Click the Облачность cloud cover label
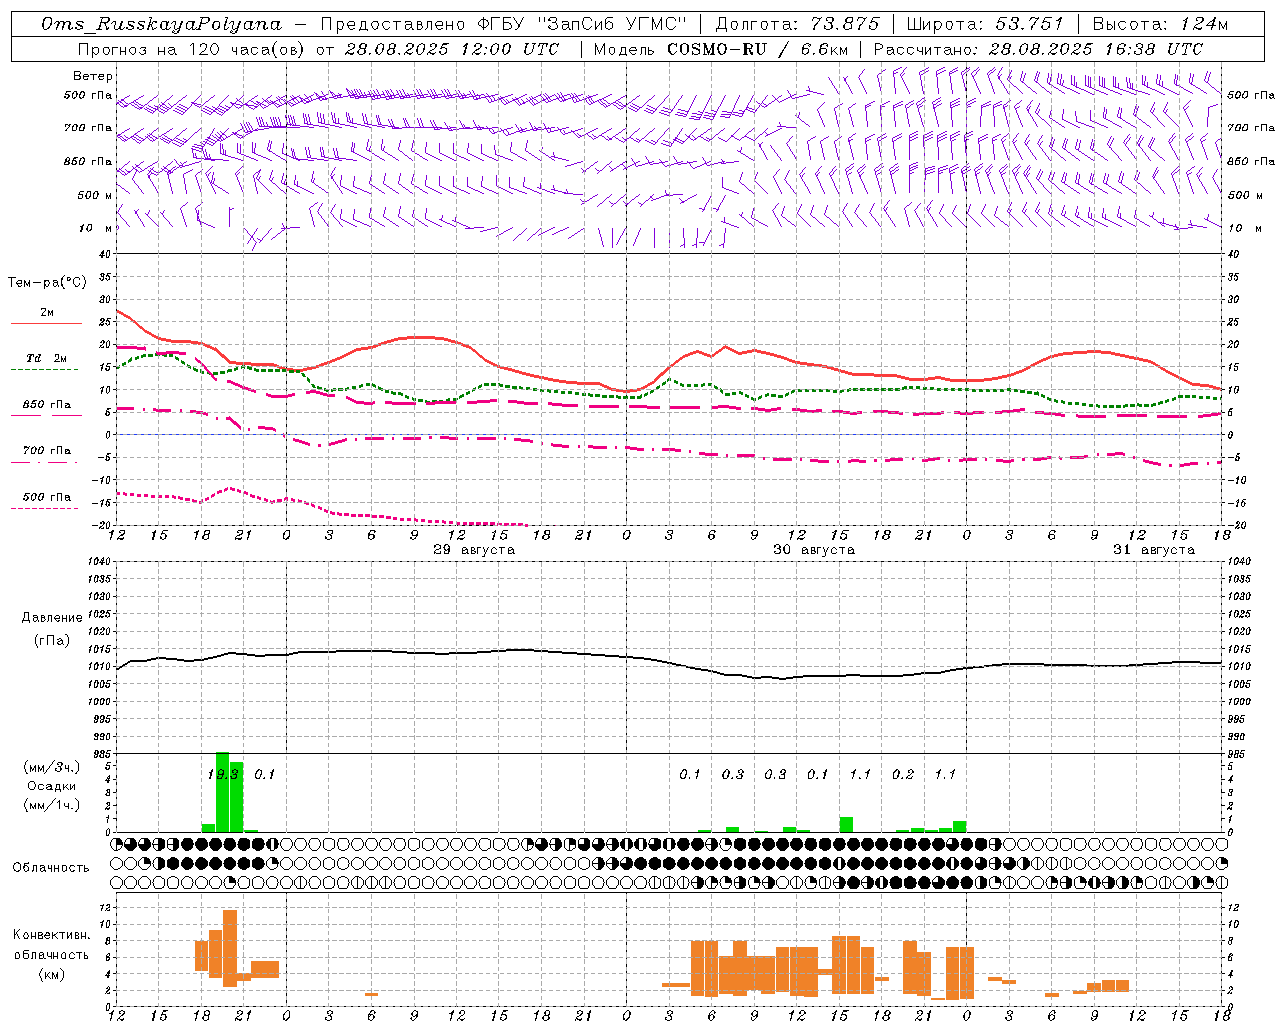The image size is (1280, 1024). tap(50, 868)
